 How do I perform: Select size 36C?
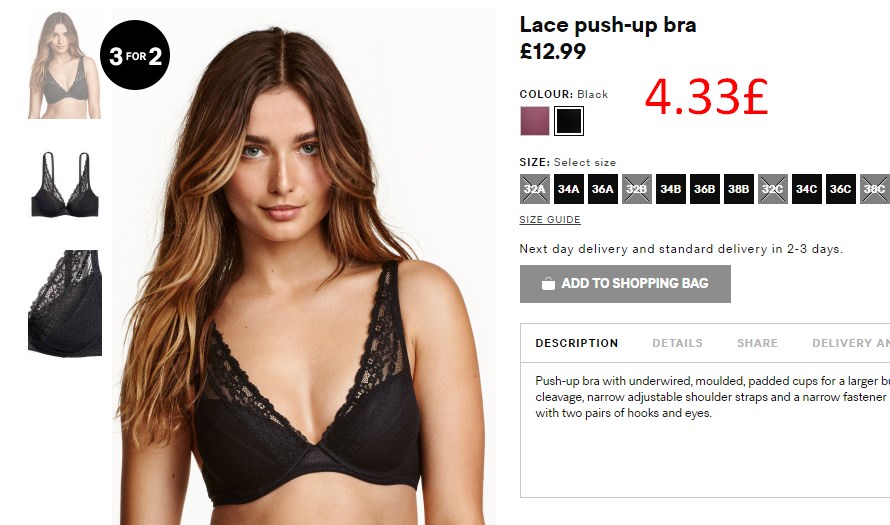pos(841,189)
